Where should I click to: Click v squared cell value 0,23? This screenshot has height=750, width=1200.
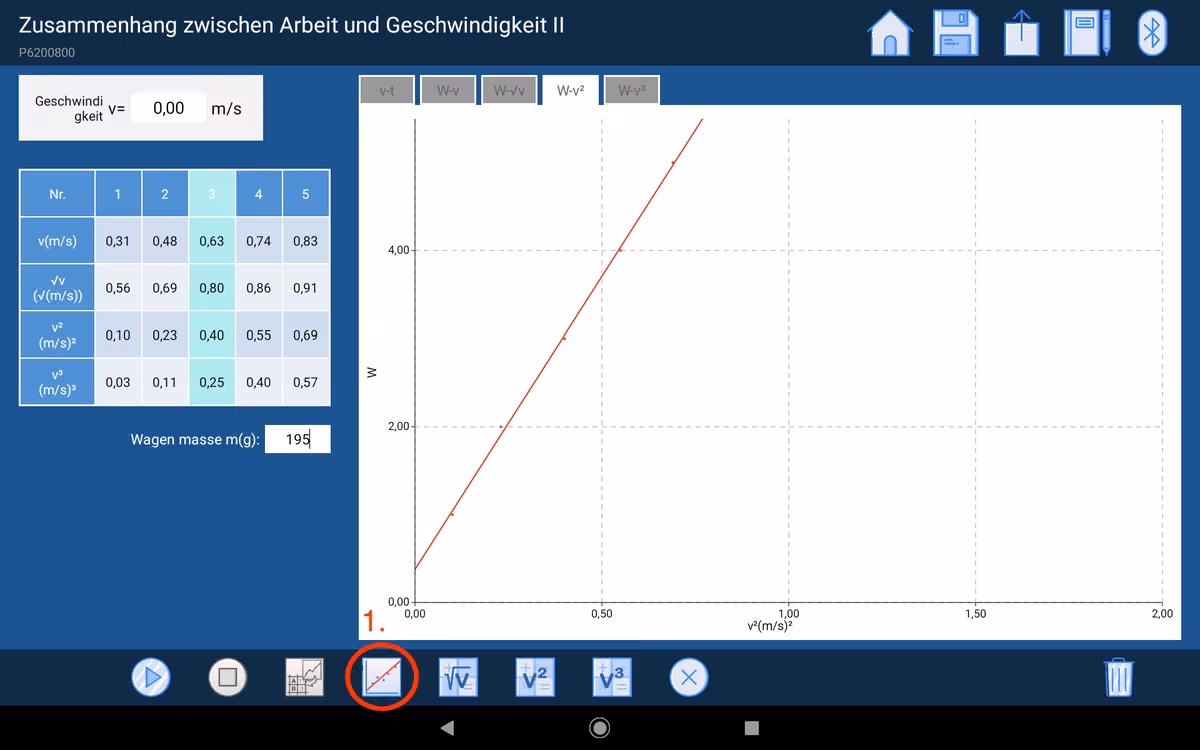165,335
